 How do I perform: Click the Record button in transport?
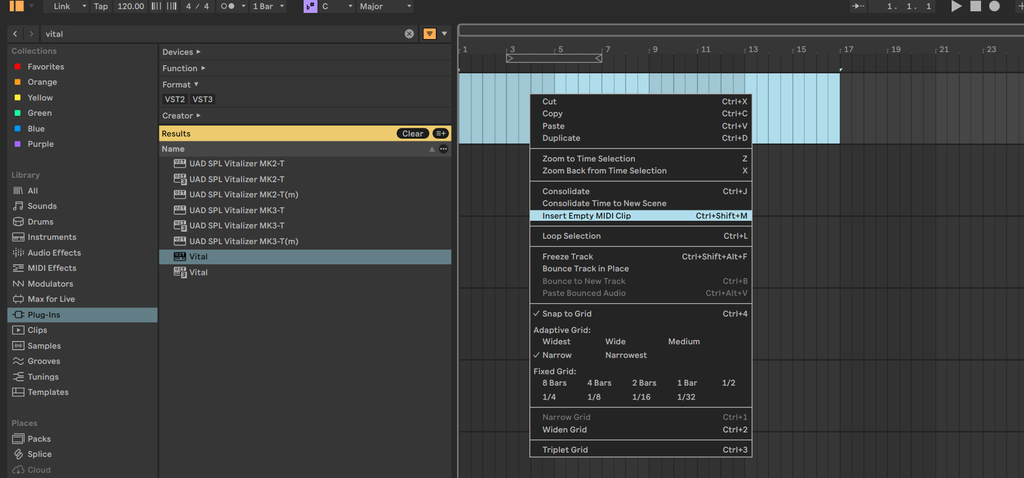coord(994,6)
